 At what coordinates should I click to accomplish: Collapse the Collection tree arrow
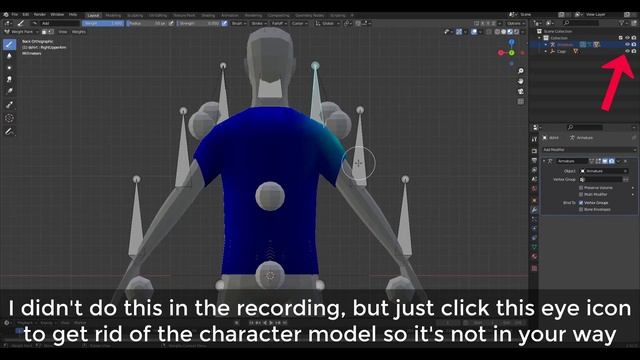pos(540,38)
